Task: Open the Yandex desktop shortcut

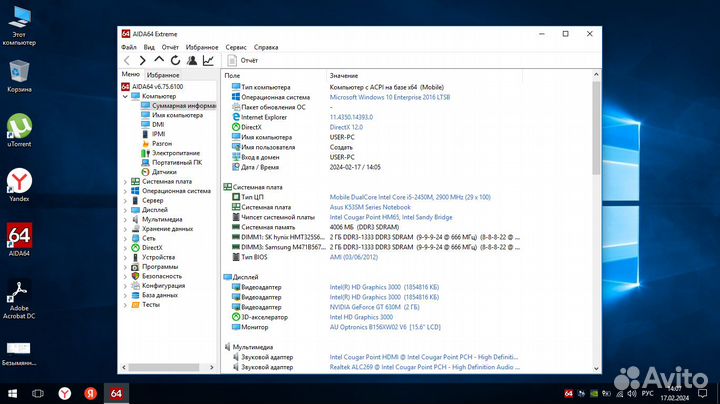Action: pyautogui.click(x=19, y=185)
